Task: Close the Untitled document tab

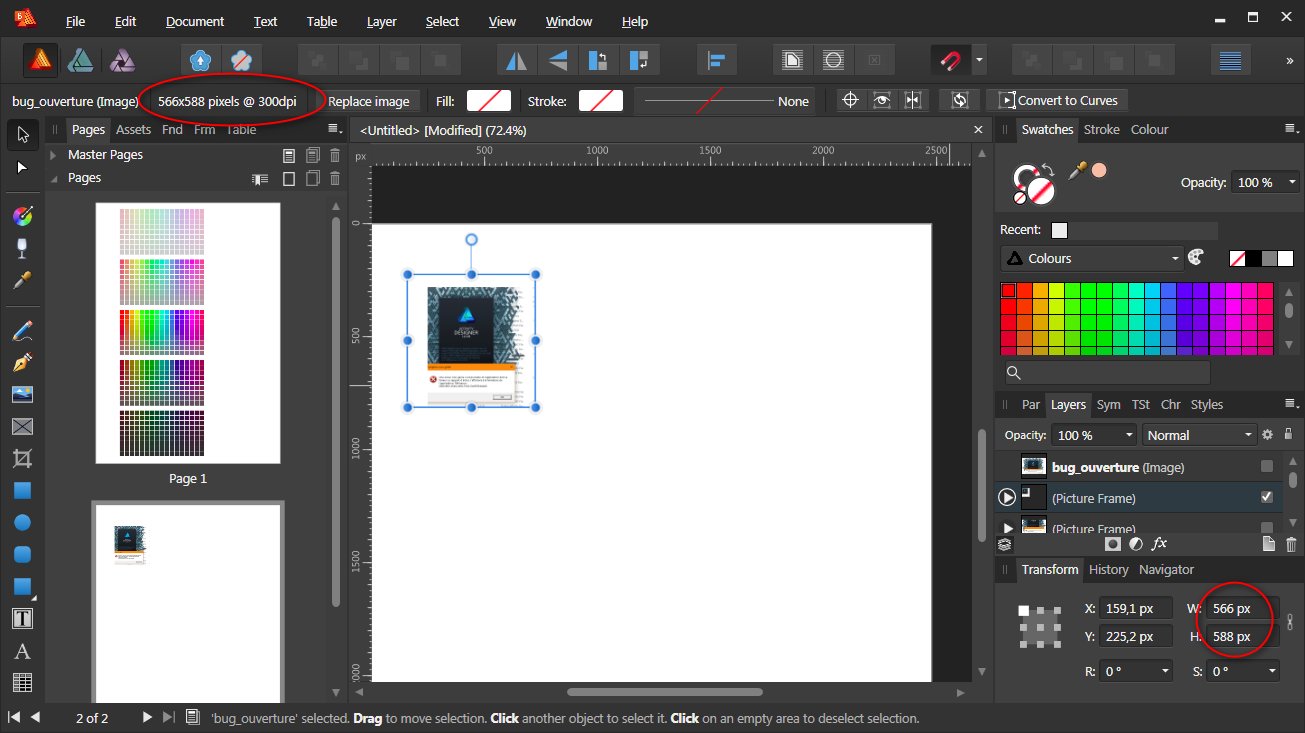Action: [x=978, y=130]
